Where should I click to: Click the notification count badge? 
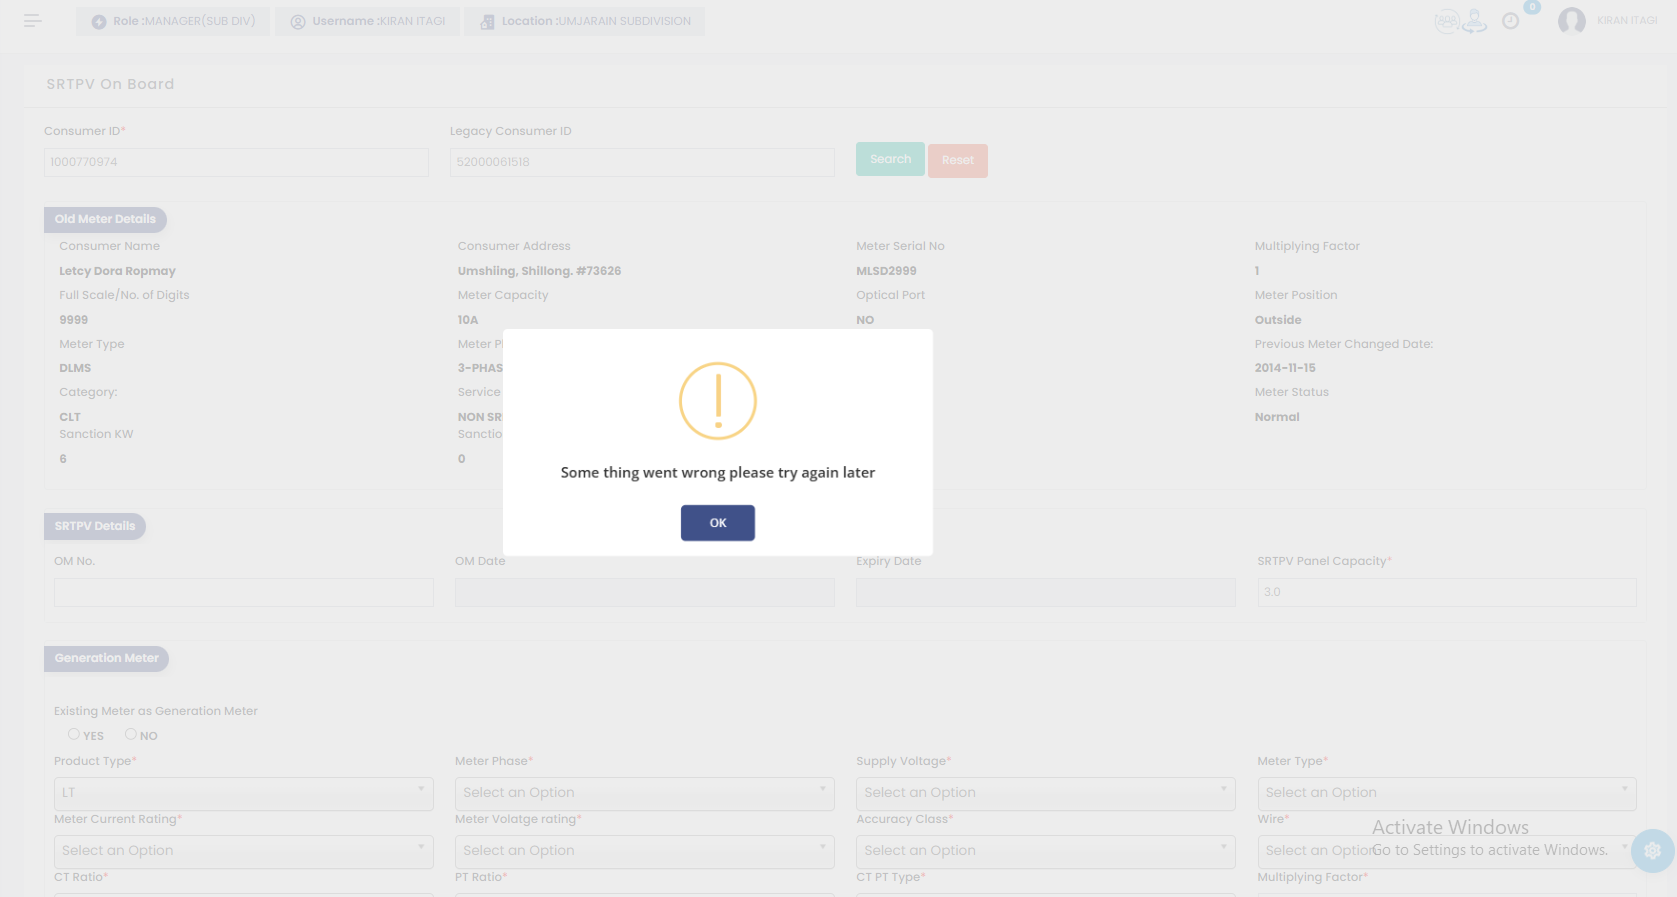point(1532,7)
